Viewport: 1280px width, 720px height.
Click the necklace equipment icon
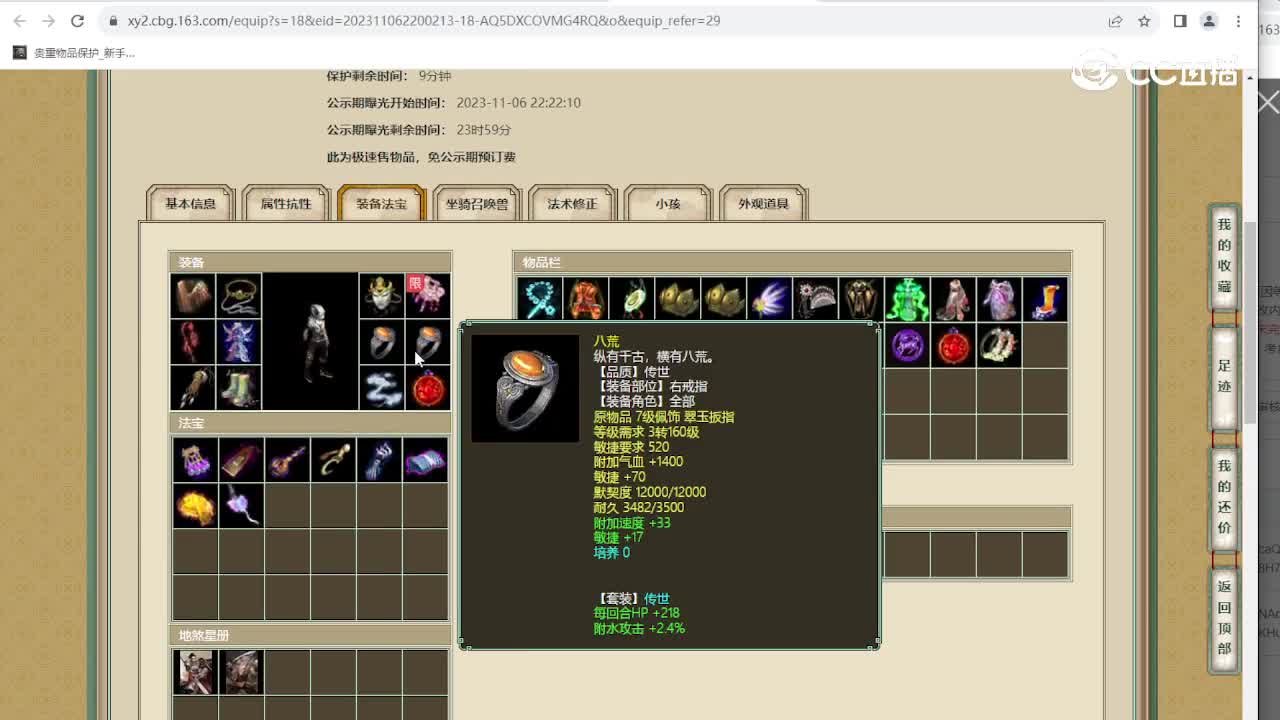(239, 296)
